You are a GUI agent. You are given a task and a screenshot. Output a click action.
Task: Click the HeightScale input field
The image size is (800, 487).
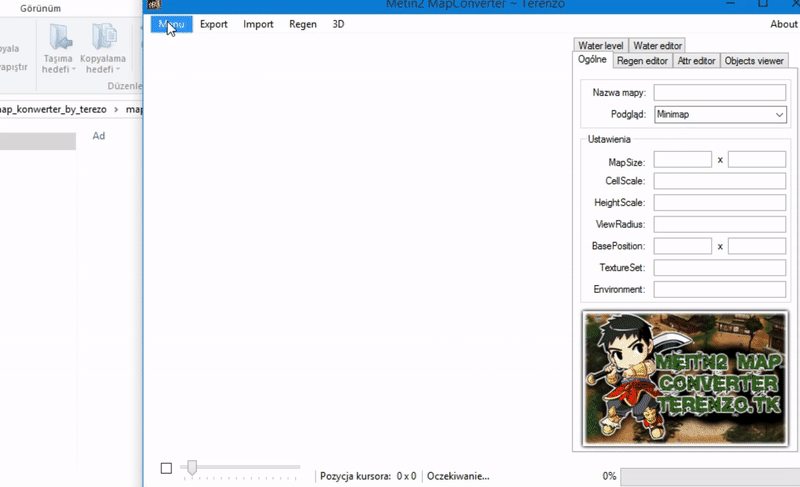719,202
